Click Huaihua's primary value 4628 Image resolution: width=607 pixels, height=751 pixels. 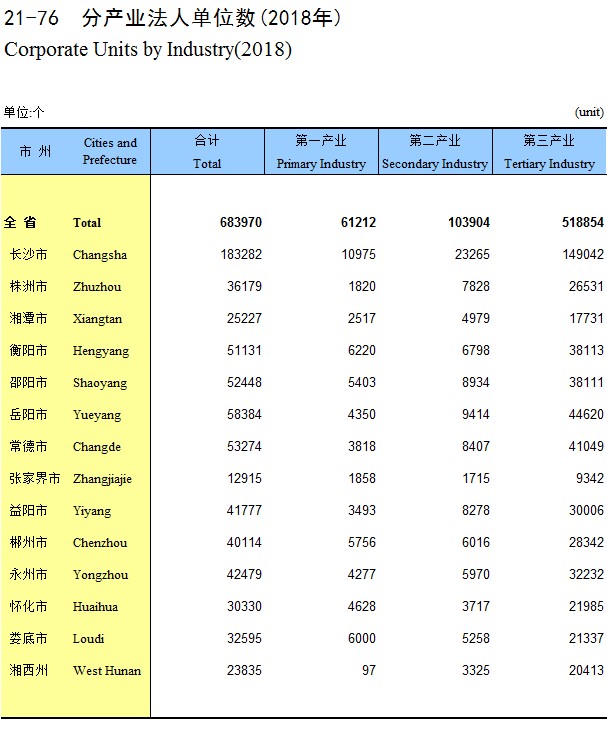(362, 606)
